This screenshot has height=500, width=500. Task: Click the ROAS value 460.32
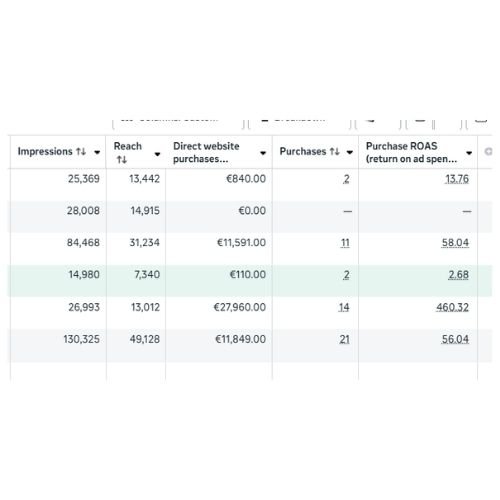tap(452, 307)
